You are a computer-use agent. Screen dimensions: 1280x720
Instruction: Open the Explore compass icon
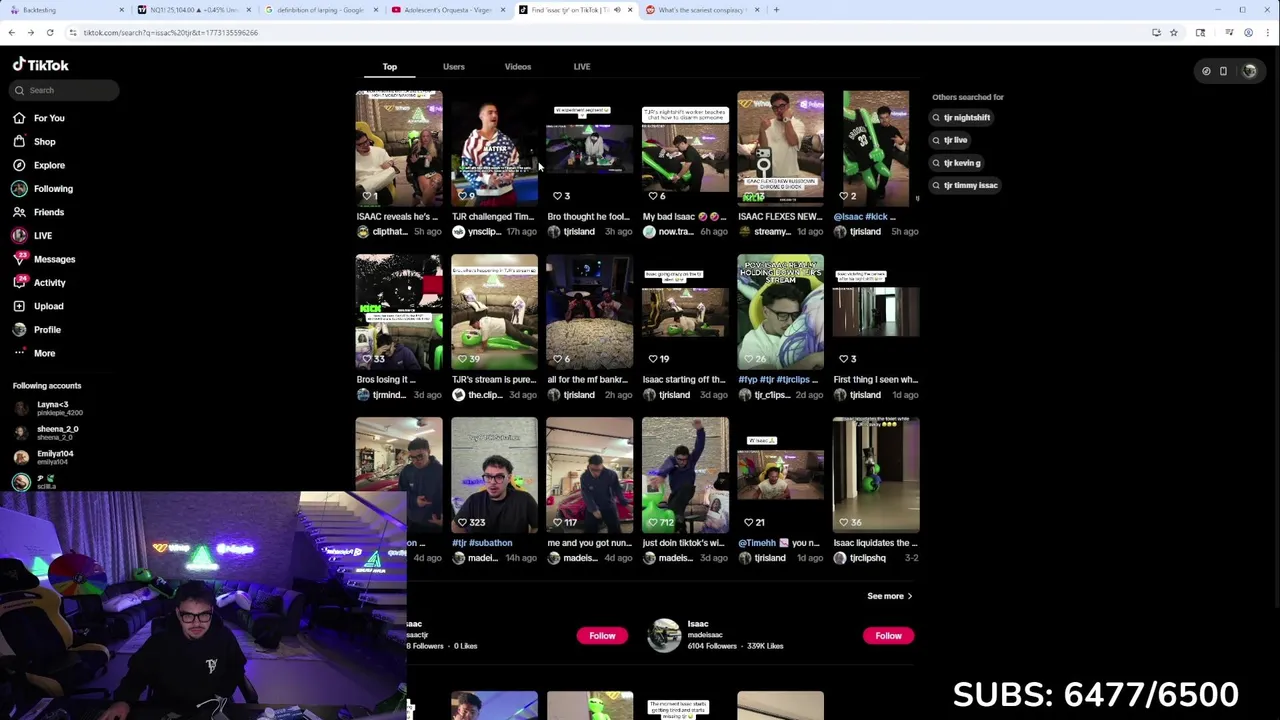(19, 165)
